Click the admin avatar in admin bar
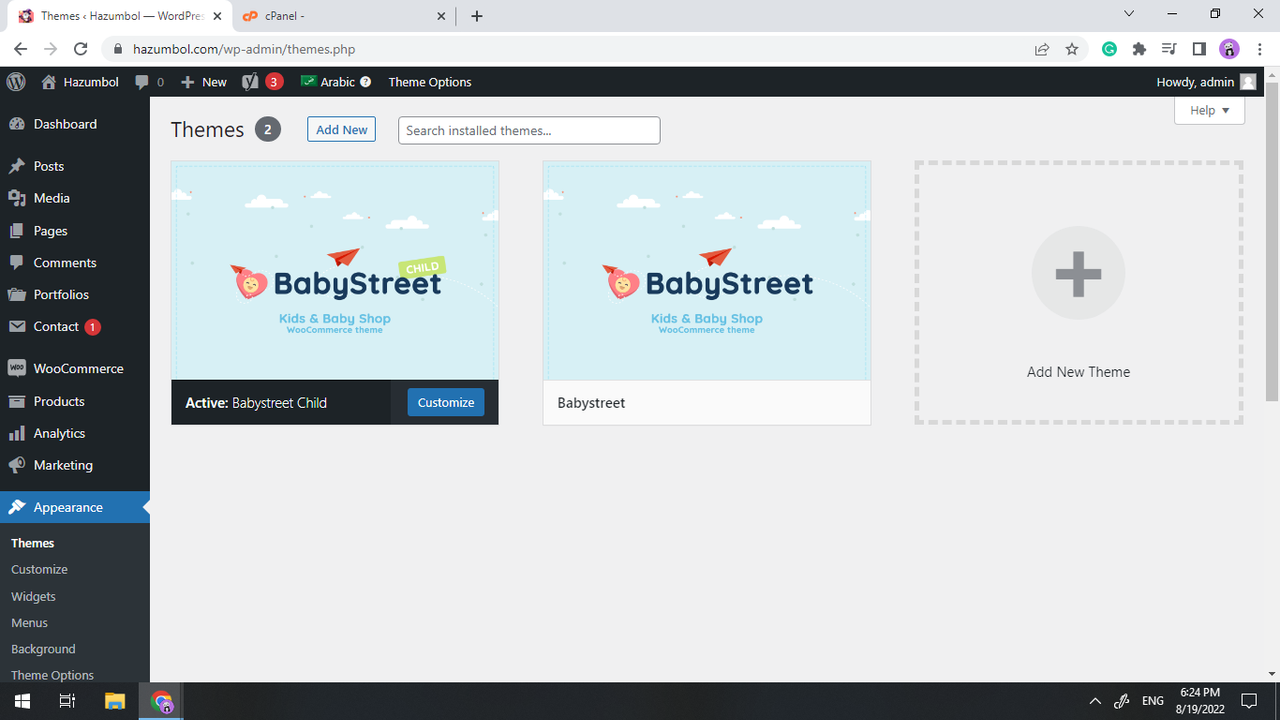The height and width of the screenshot is (720, 1280). (1248, 82)
